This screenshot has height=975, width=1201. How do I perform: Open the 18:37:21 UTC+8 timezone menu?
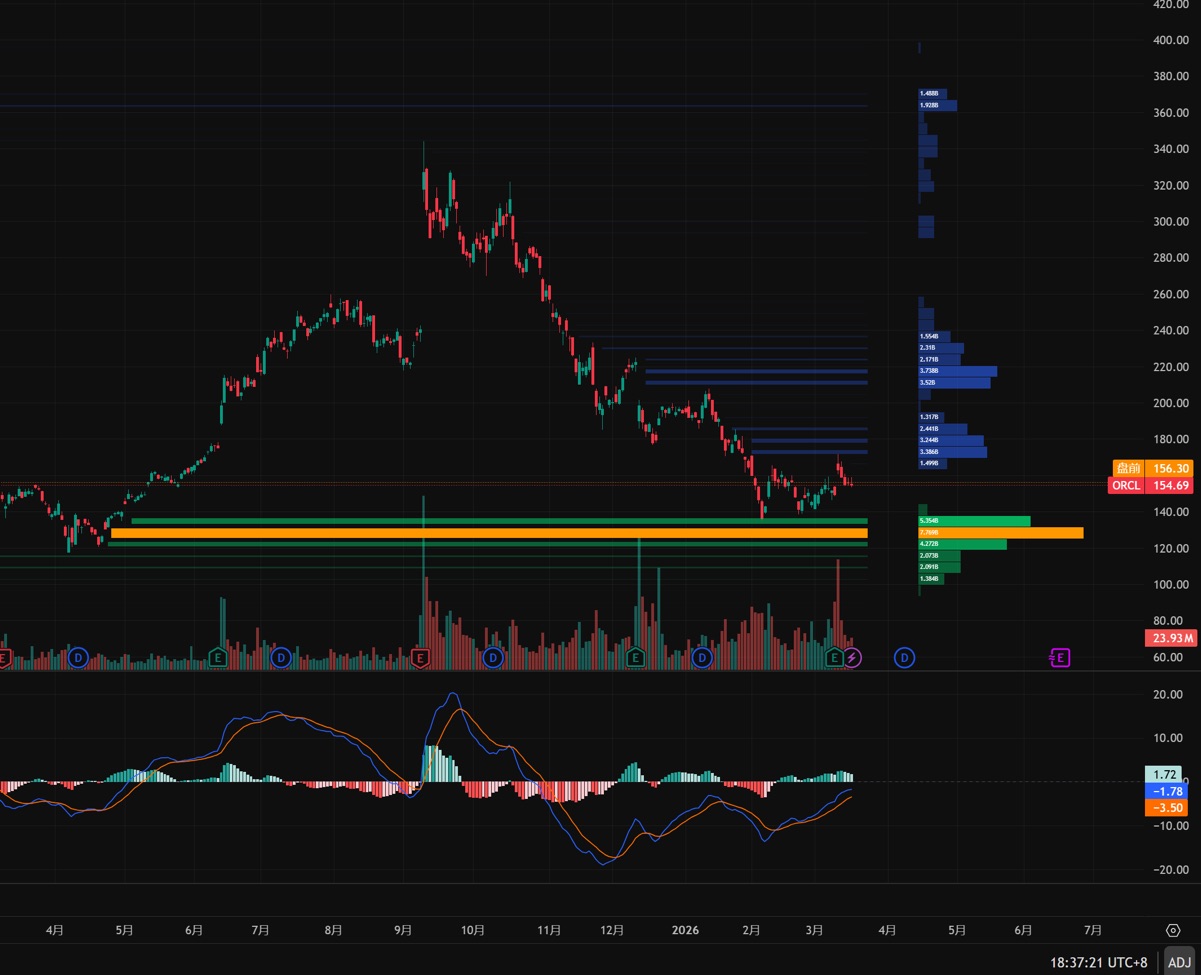point(1098,962)
